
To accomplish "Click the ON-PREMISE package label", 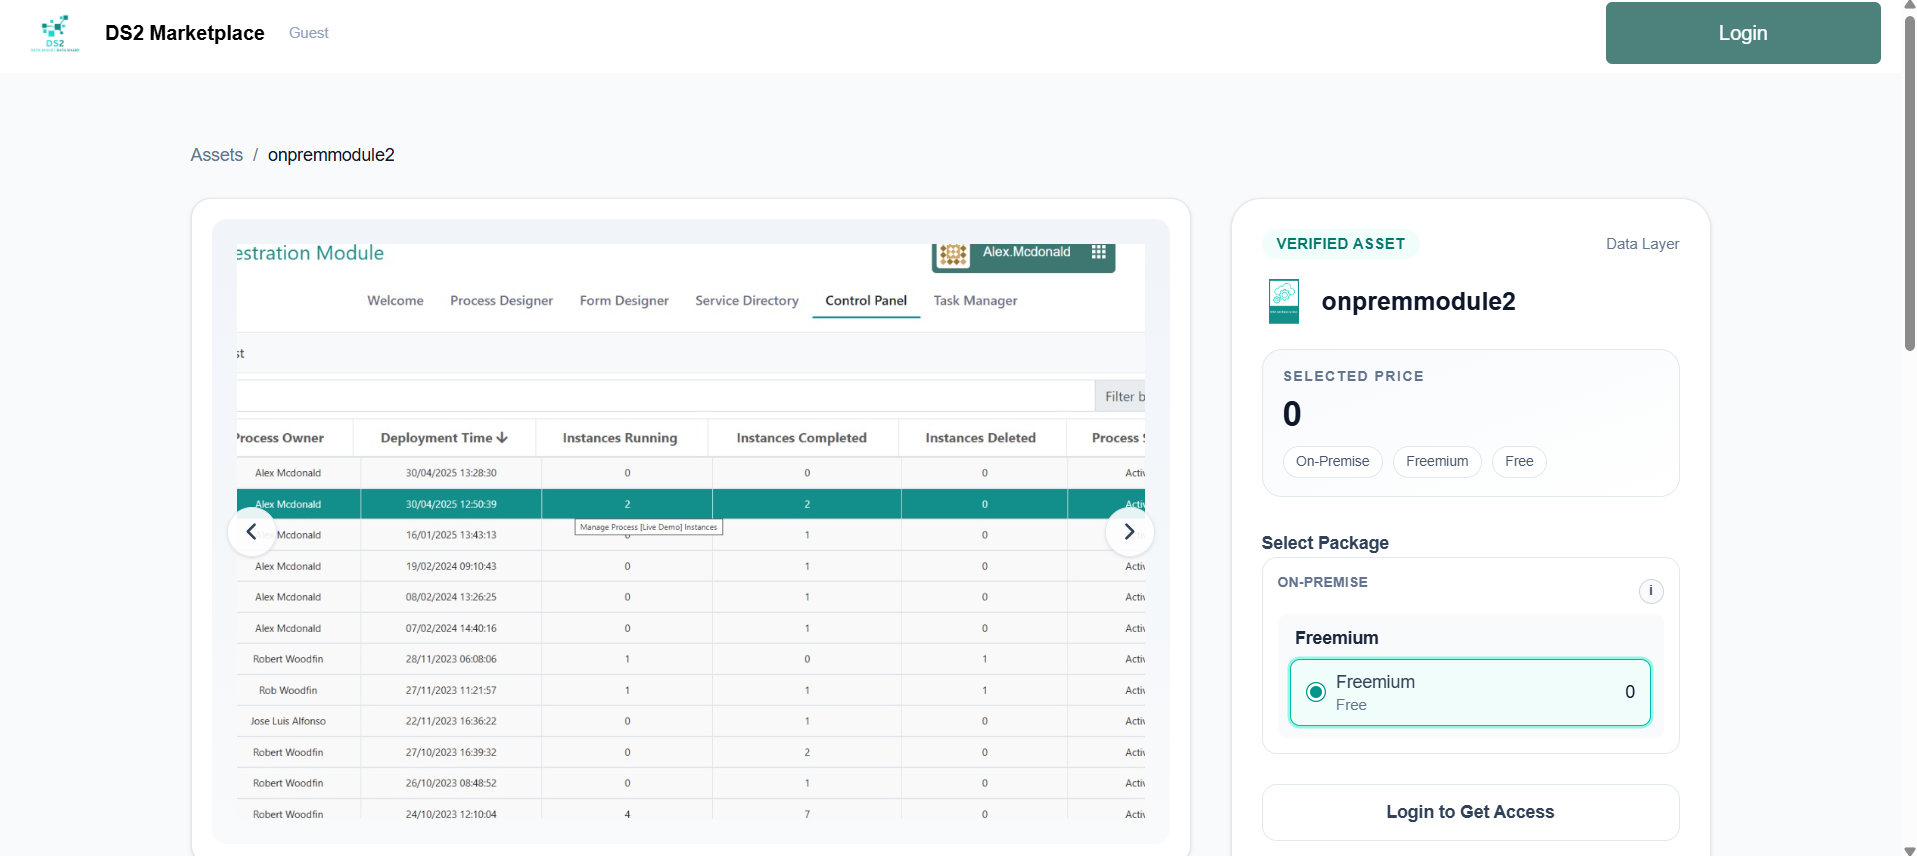I will click(x=1322, y=582).
